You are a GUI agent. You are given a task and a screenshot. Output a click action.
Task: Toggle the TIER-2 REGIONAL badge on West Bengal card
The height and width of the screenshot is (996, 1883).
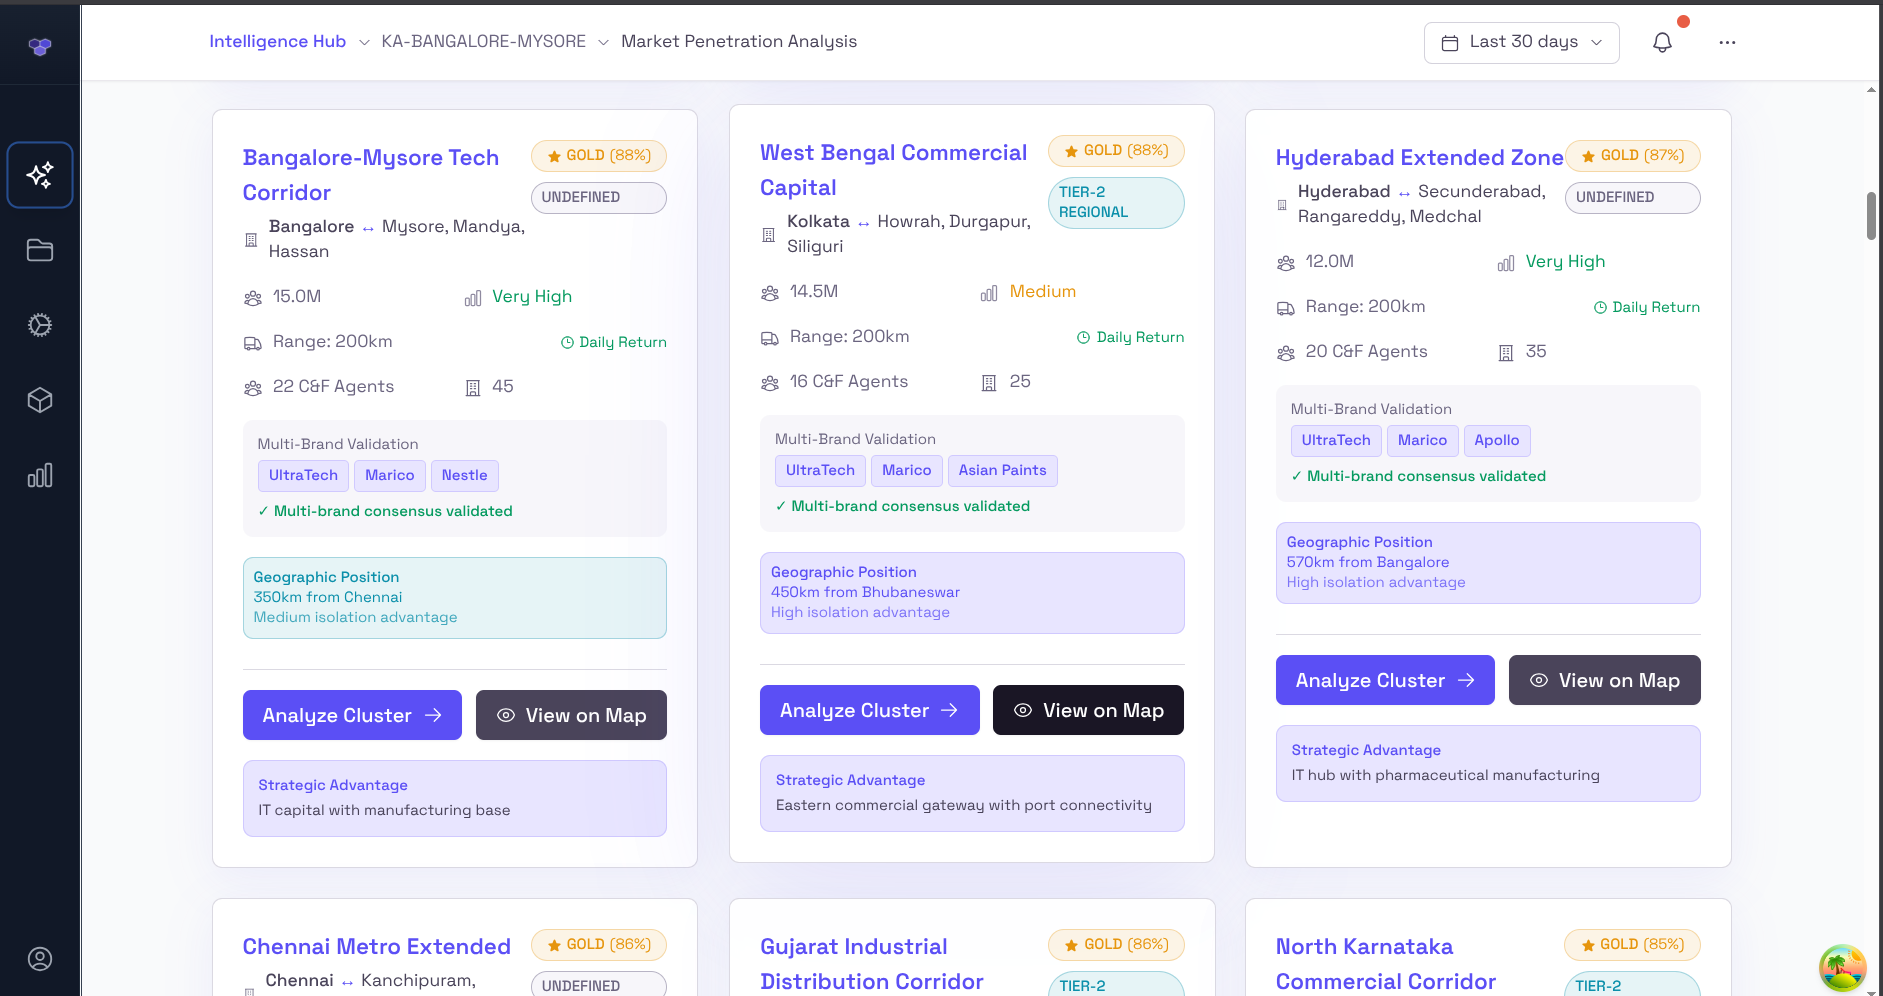1116,202
